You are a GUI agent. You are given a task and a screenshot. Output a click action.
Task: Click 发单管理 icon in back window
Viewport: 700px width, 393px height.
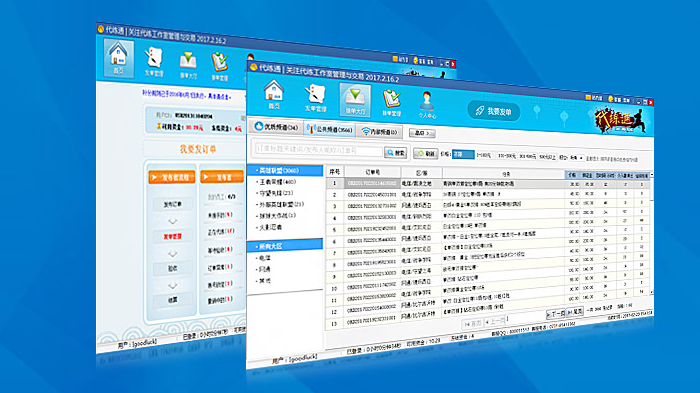[x=154, y=62]
